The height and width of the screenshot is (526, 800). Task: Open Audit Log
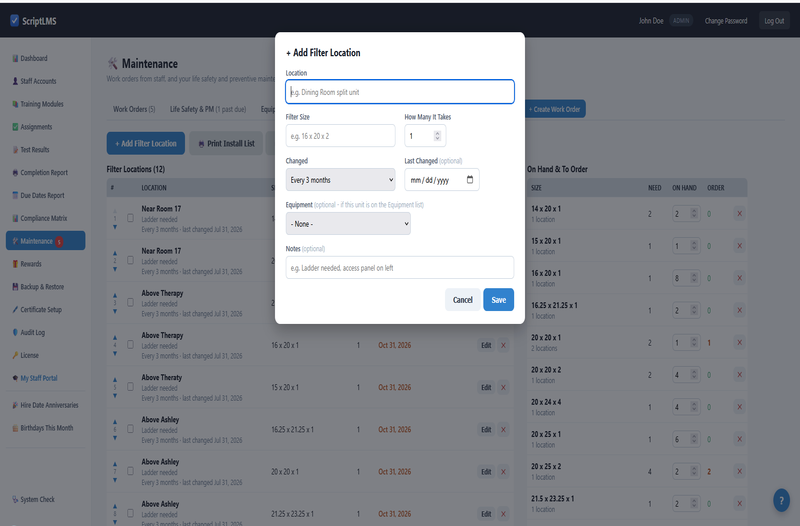coord(32,333)
